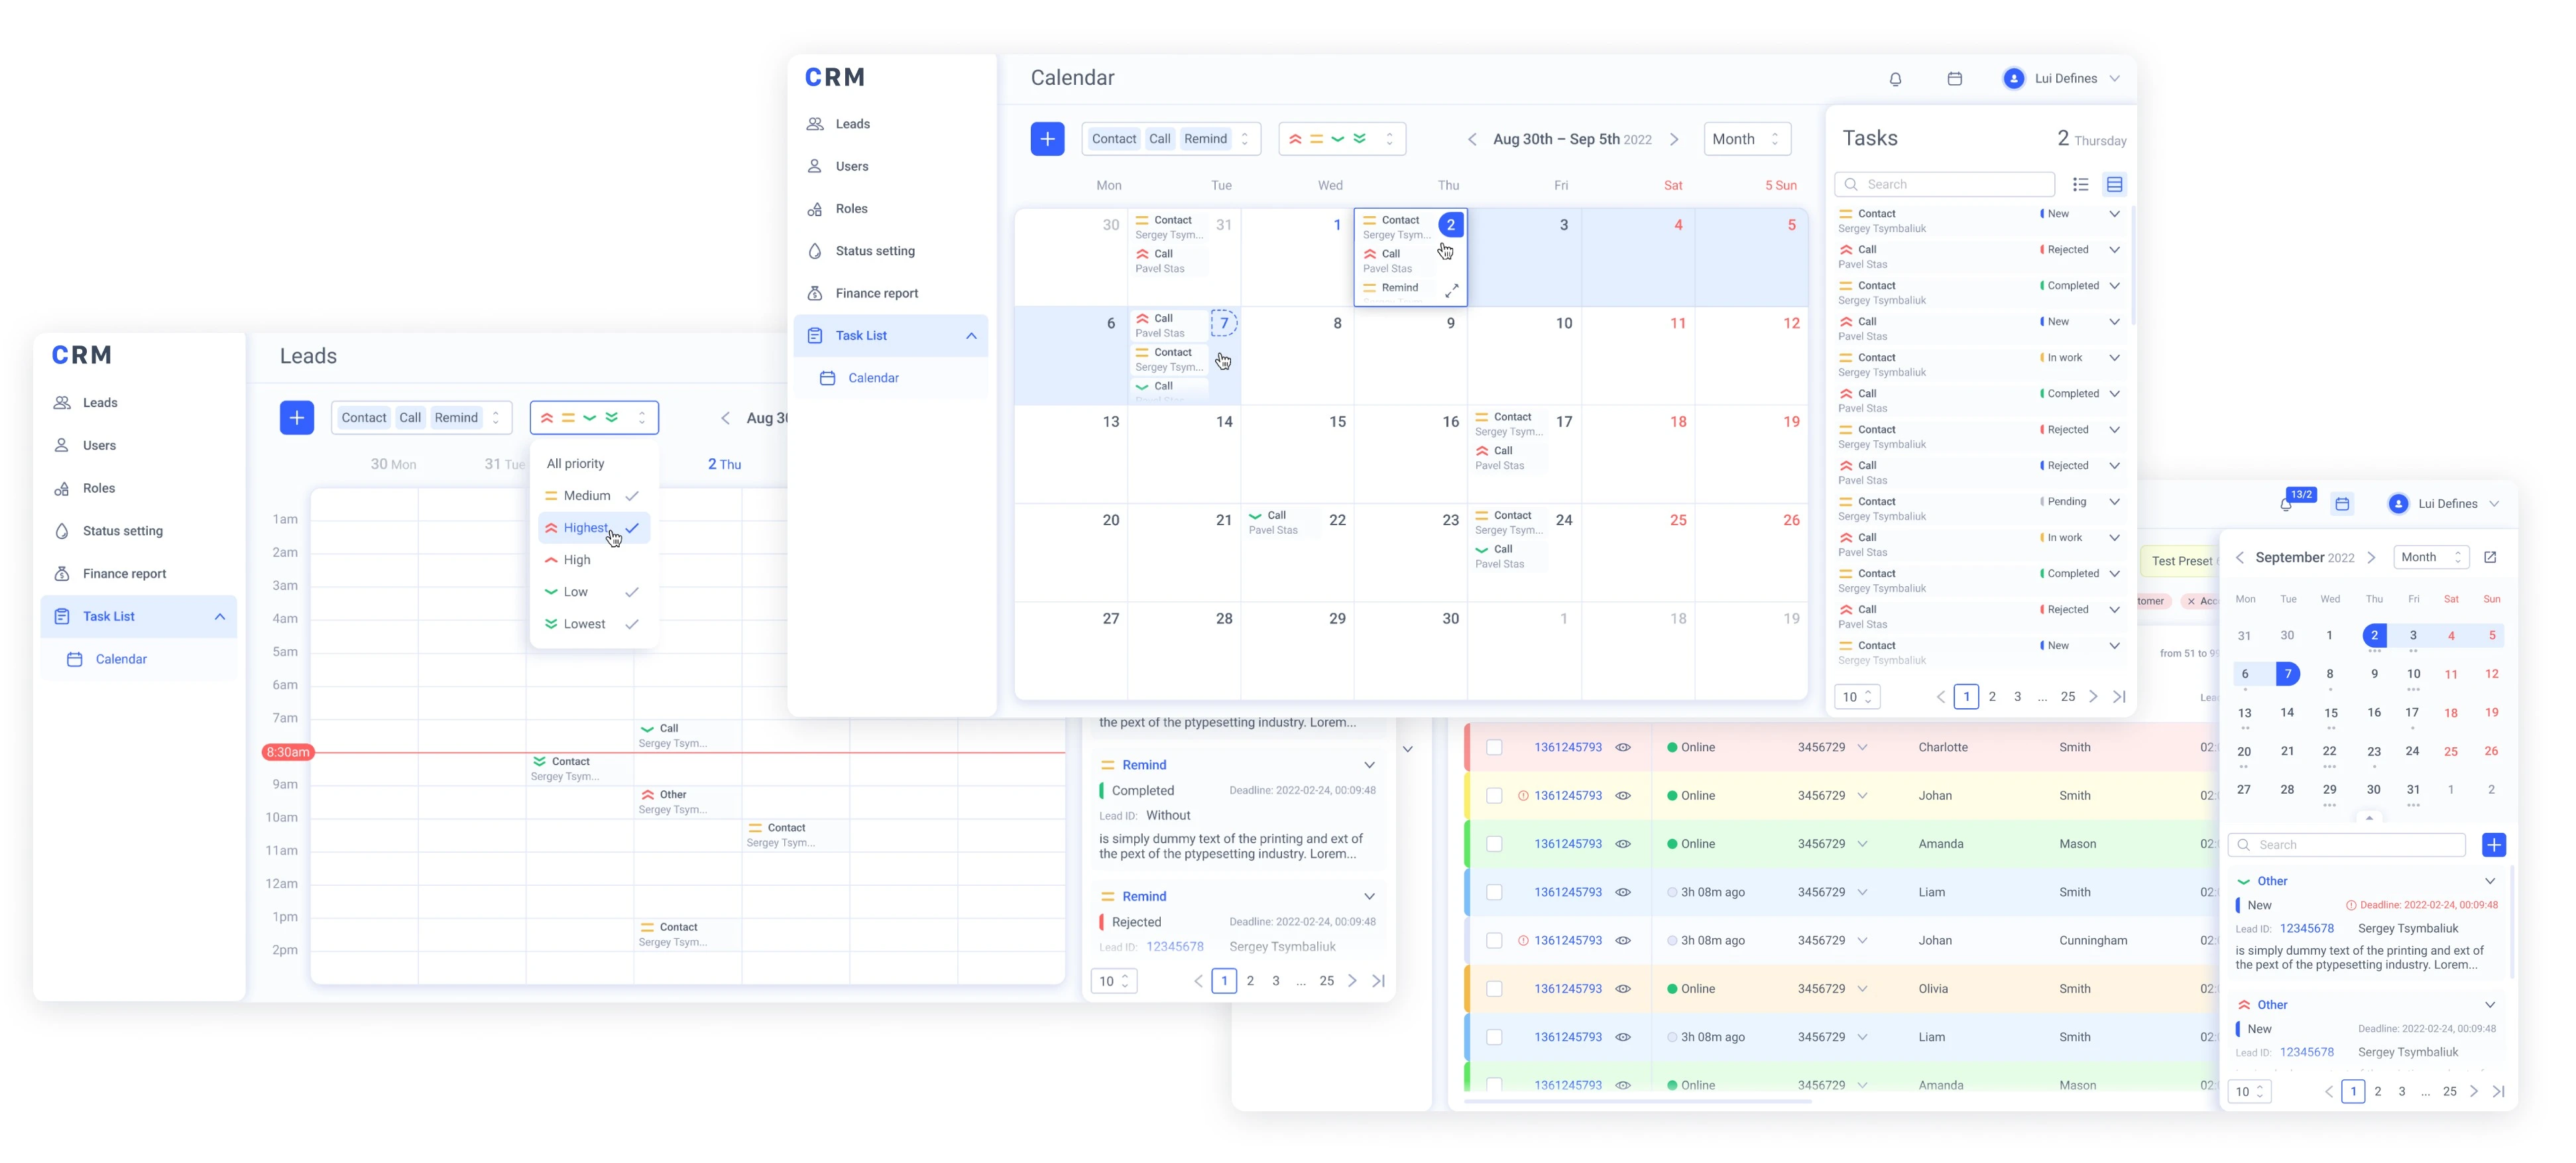Screen dimensions: 2576x1163
Task: Open the calendar icon beside Lui Defines
Action: 1955,79
